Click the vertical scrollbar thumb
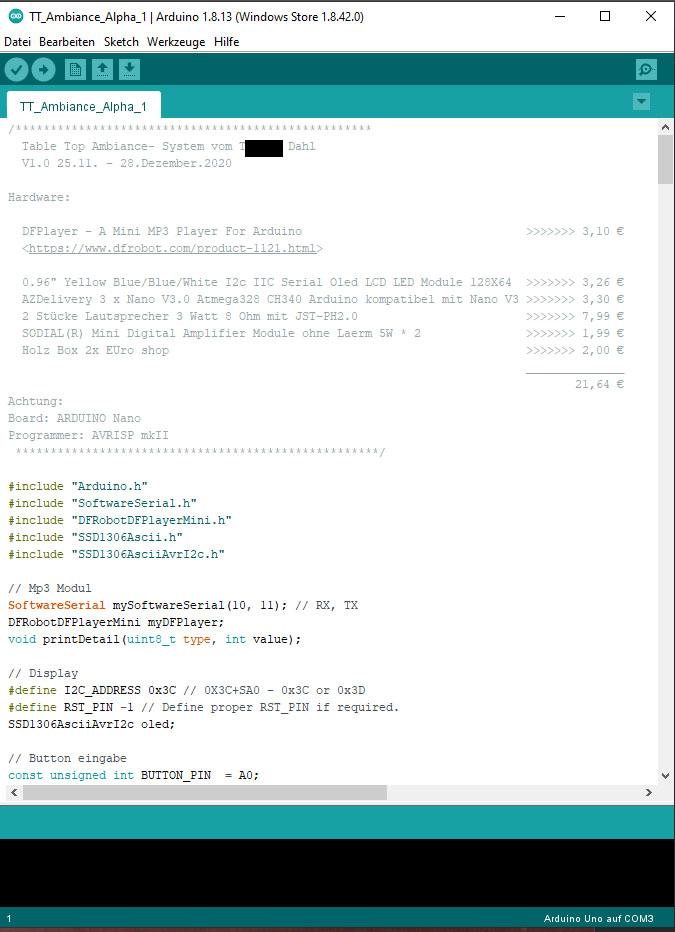The image size is (675, 932). [665, 159]
